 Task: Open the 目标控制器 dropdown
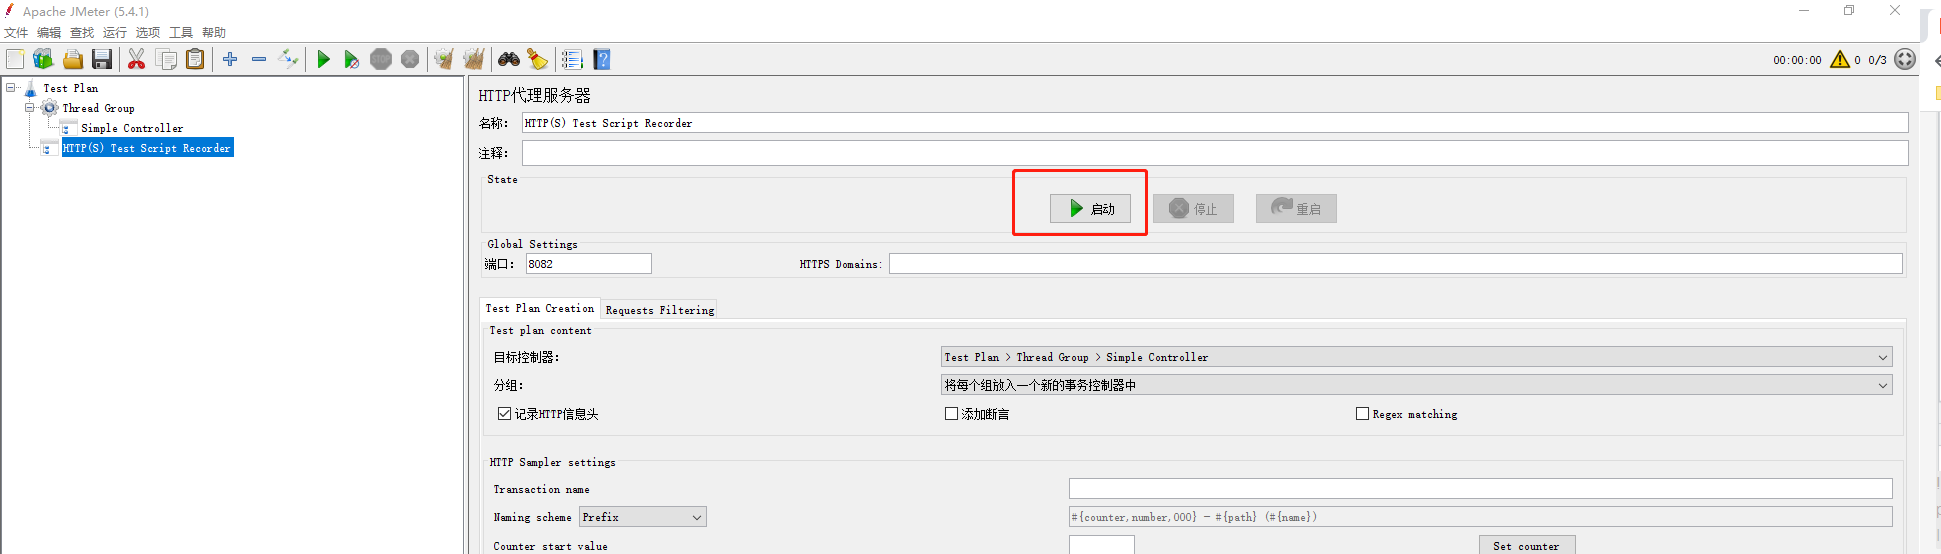pos(1416,357)
